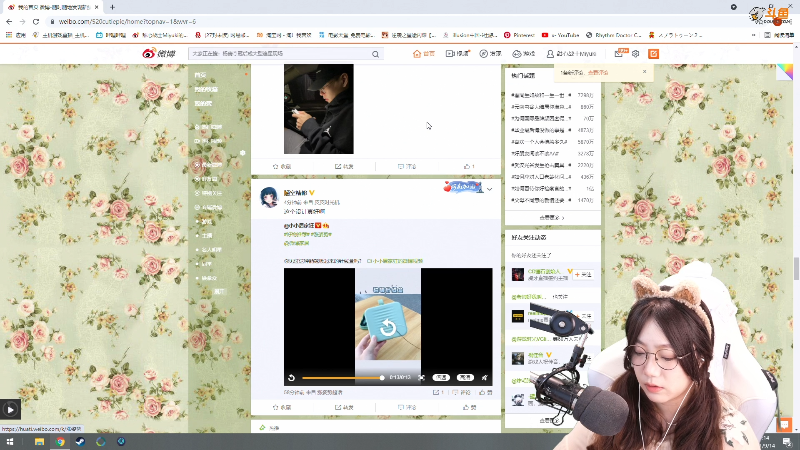Viewport: 800px width, 450px height.
Task: Open the orange chat icon at bottom-right
Action: click(784, 424)
